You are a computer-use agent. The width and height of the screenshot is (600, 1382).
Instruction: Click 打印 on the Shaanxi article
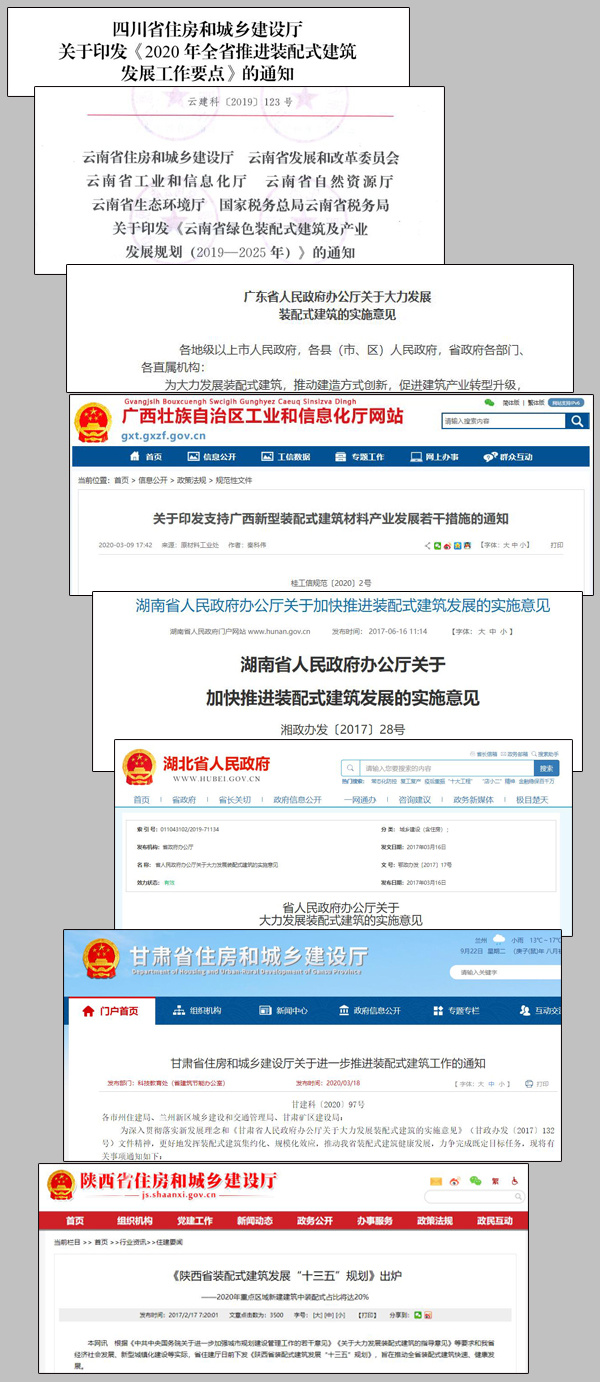(366, 1314)
